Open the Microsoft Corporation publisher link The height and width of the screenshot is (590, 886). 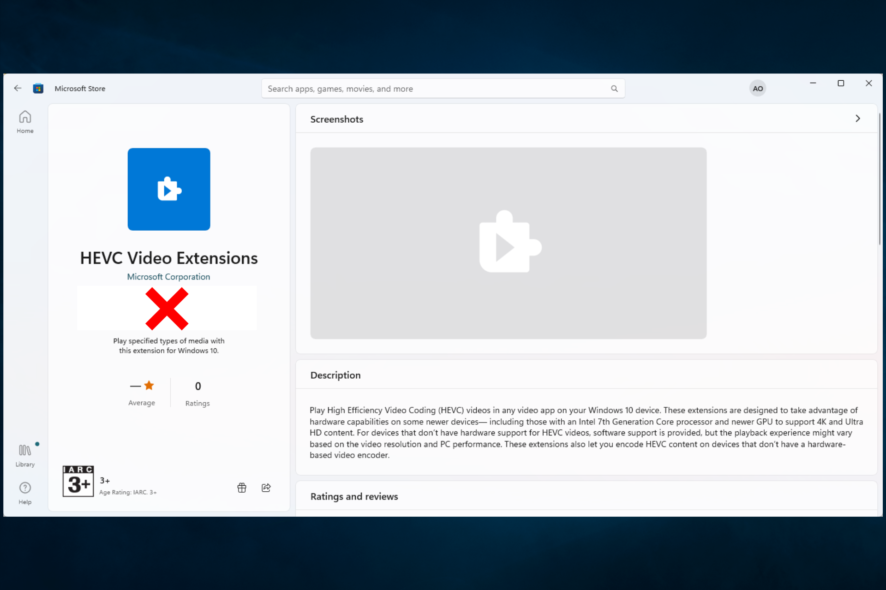coord(168,277)
